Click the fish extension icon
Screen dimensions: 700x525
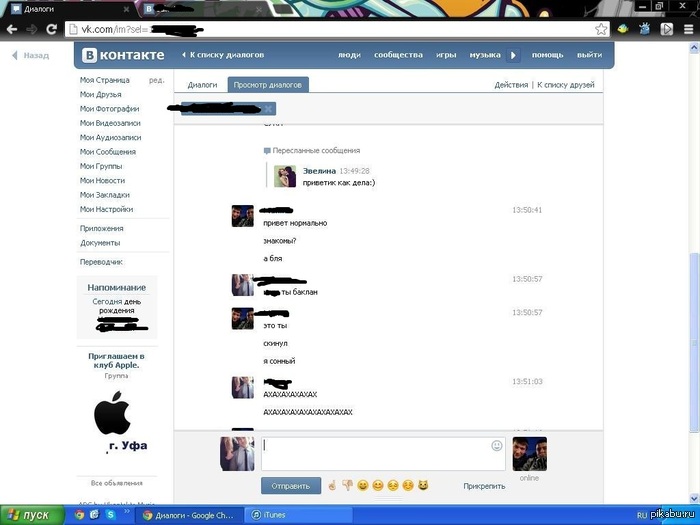(x=623, y=29)
